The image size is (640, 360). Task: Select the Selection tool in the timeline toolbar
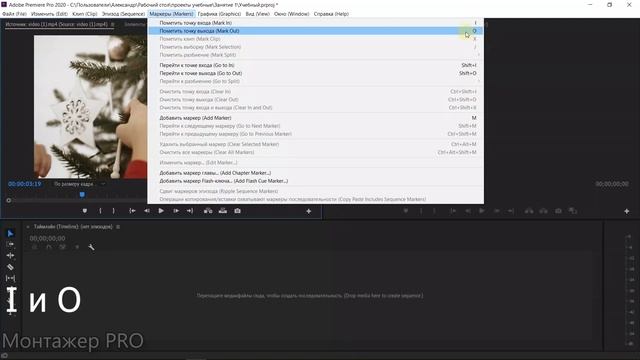[10, 233]
